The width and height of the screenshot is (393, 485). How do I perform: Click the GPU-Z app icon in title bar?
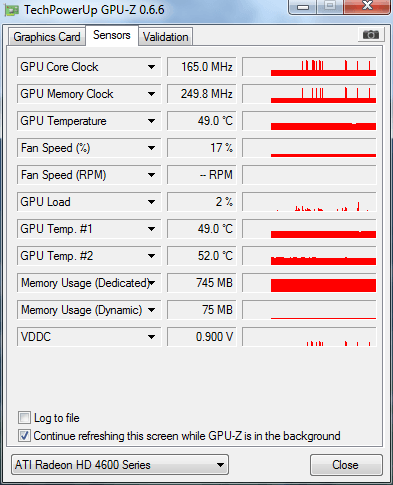(x=12, y=10)
